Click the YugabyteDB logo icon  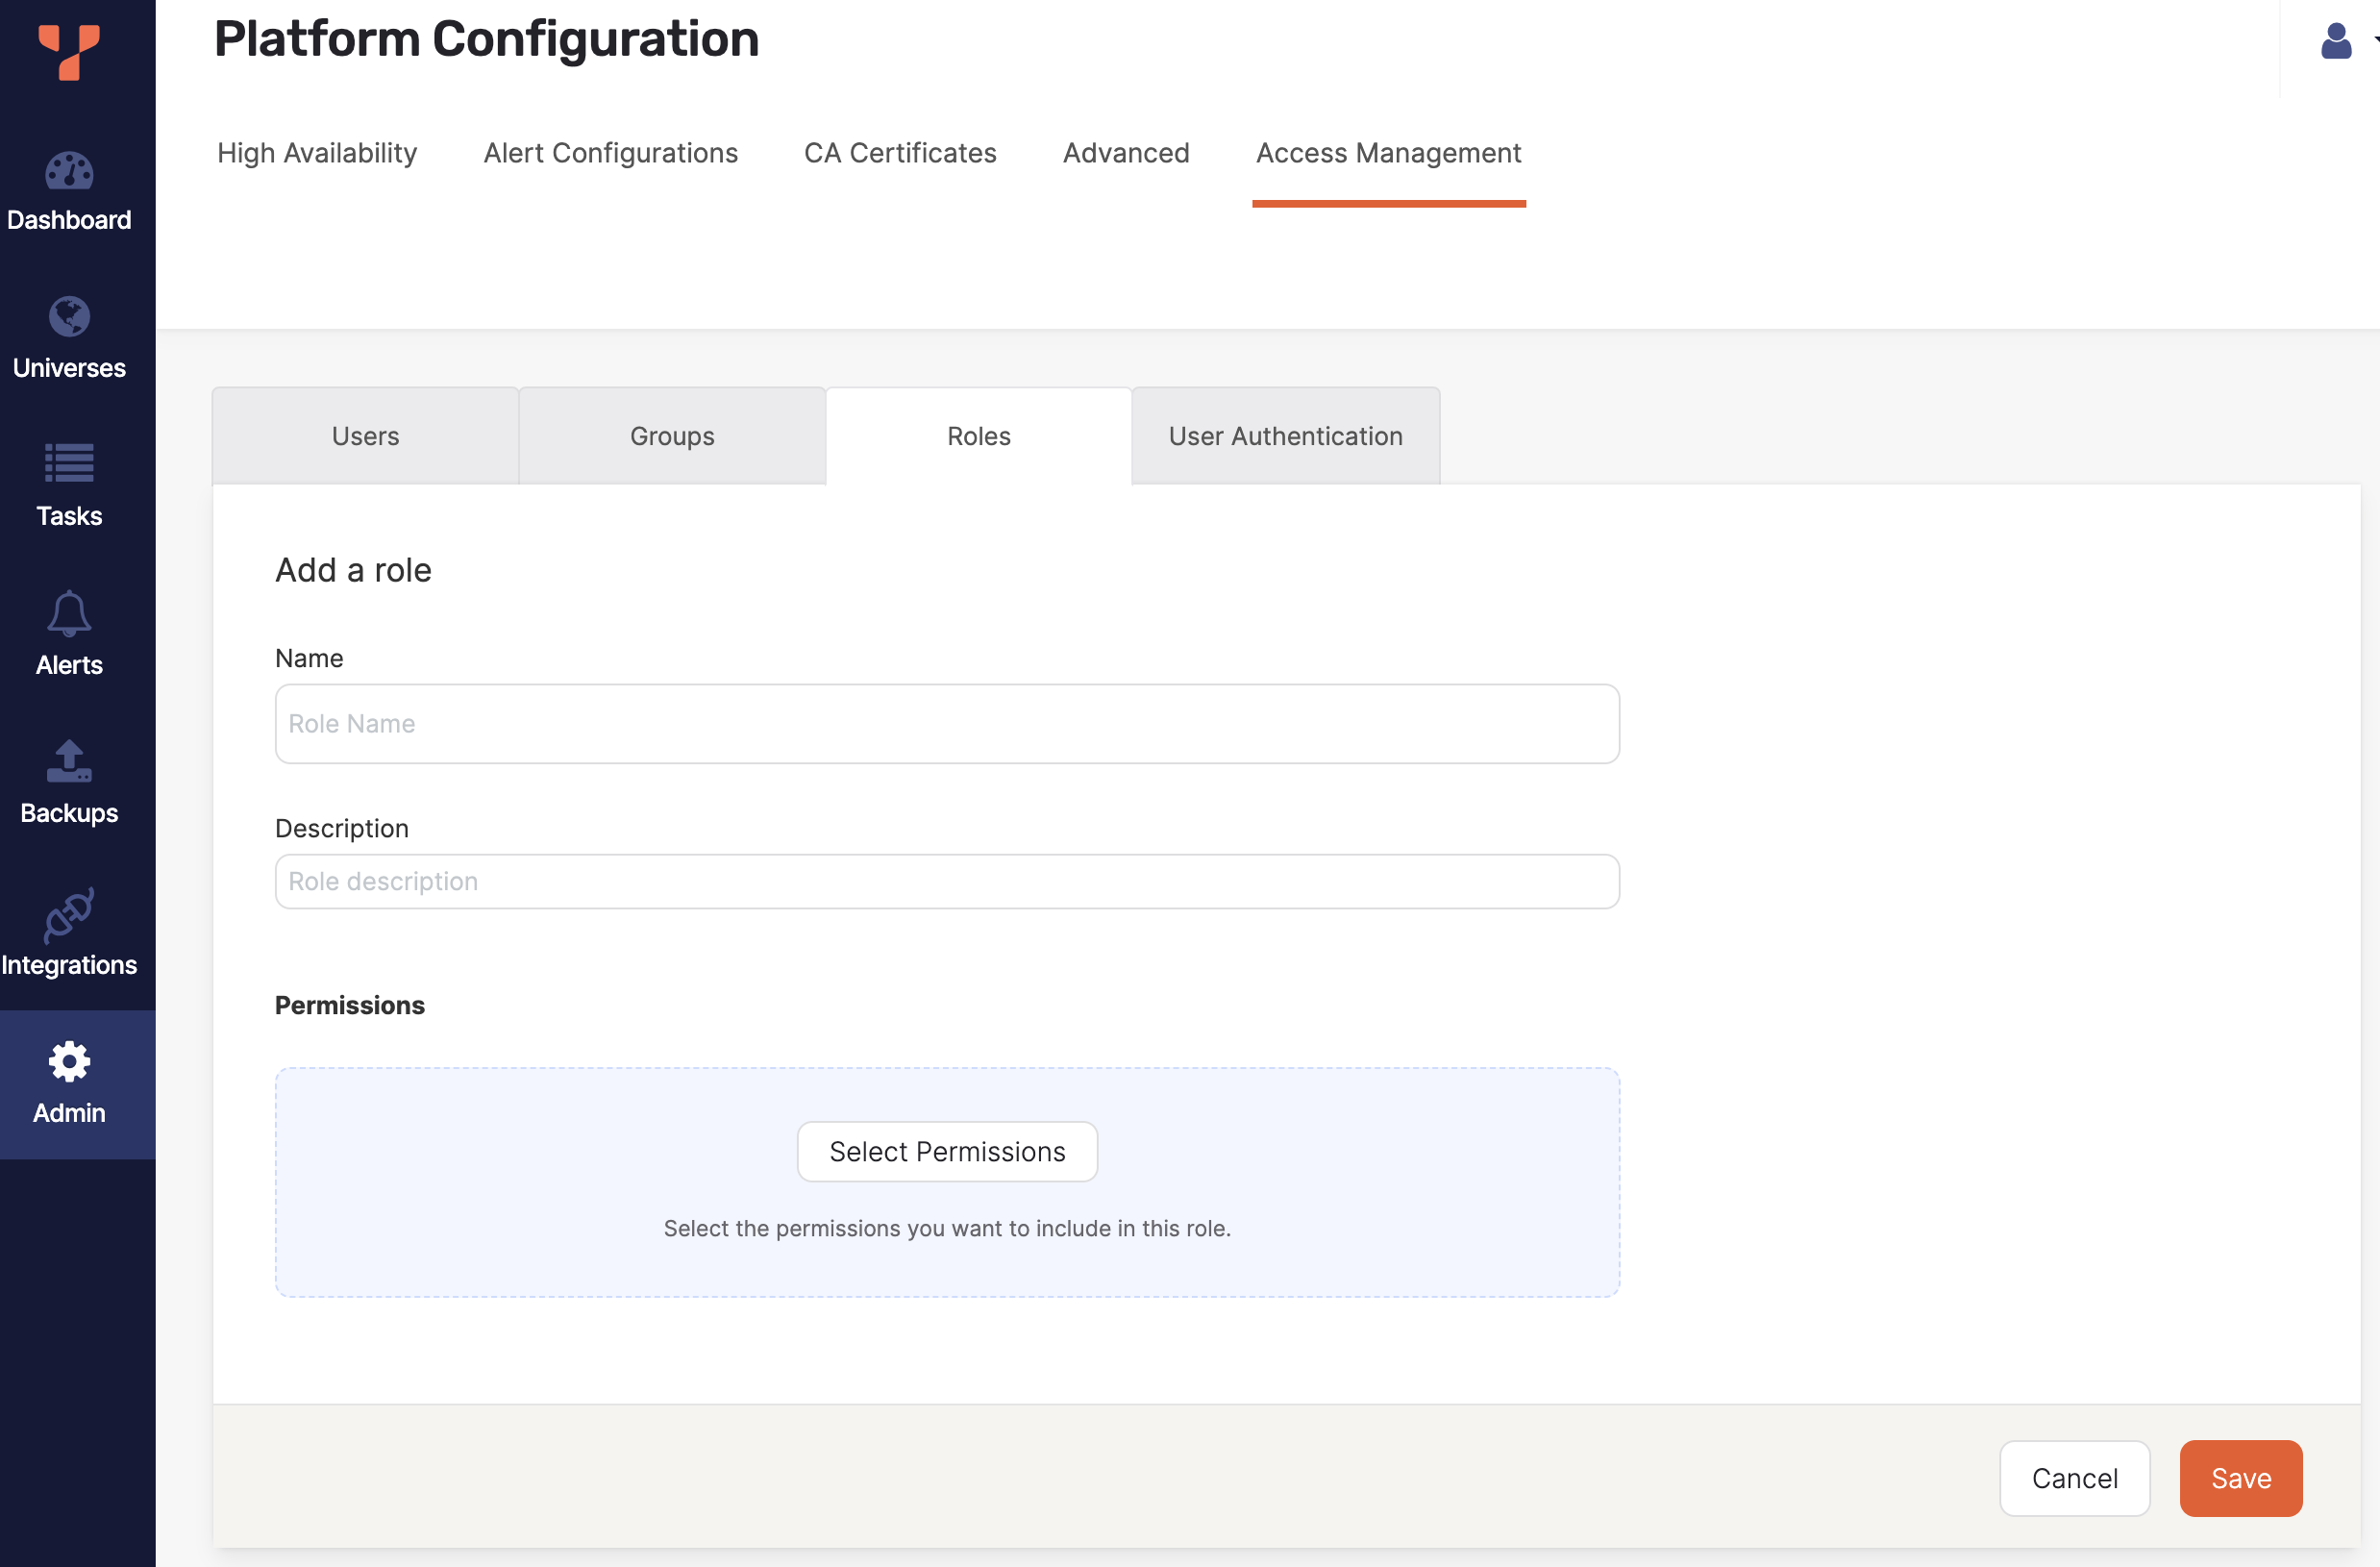pos(69,51)
